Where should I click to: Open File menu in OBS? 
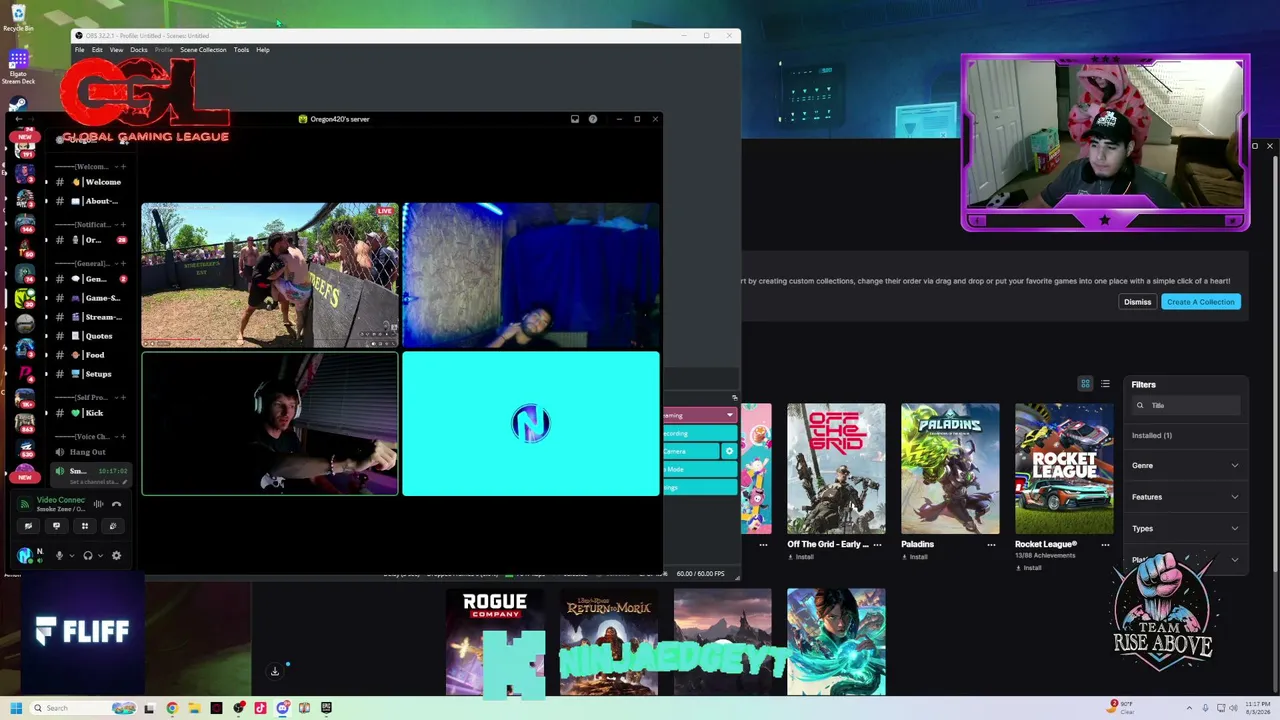(79, 50)
